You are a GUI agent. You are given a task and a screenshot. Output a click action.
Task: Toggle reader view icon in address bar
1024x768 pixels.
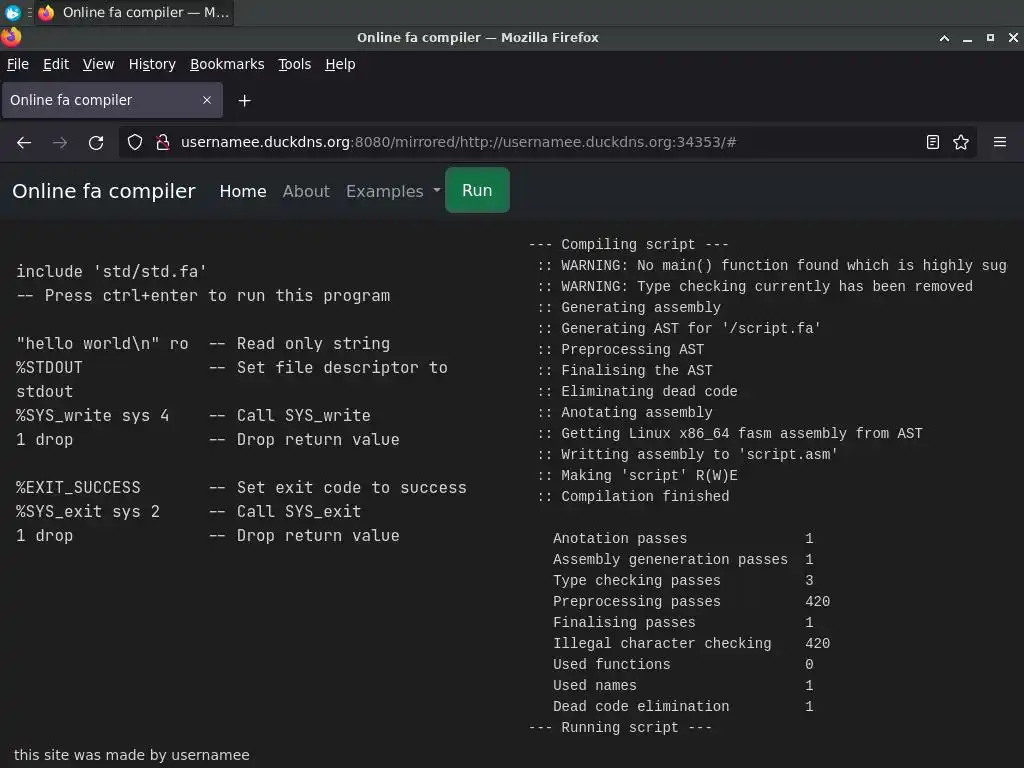933,142
